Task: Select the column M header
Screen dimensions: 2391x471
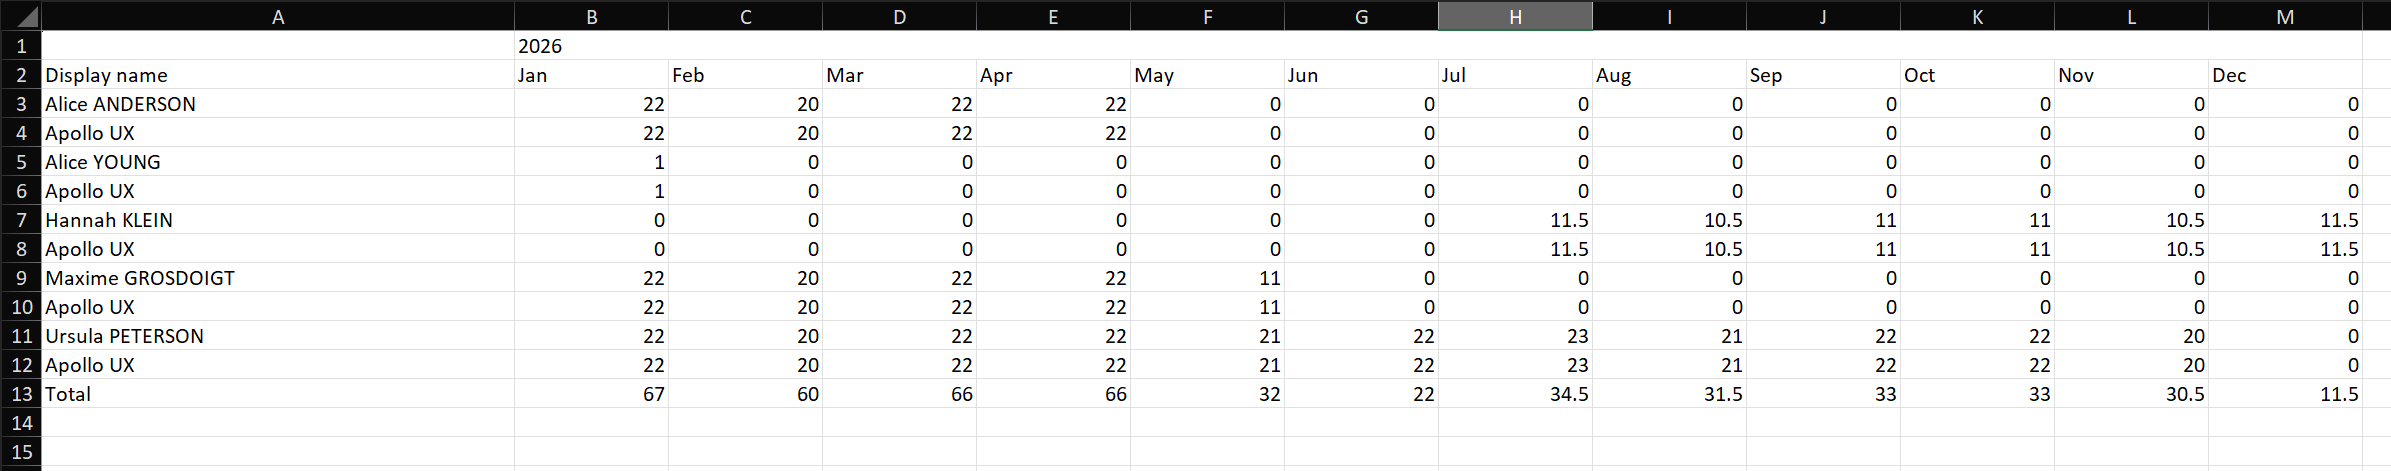Action: [2285, 17]
